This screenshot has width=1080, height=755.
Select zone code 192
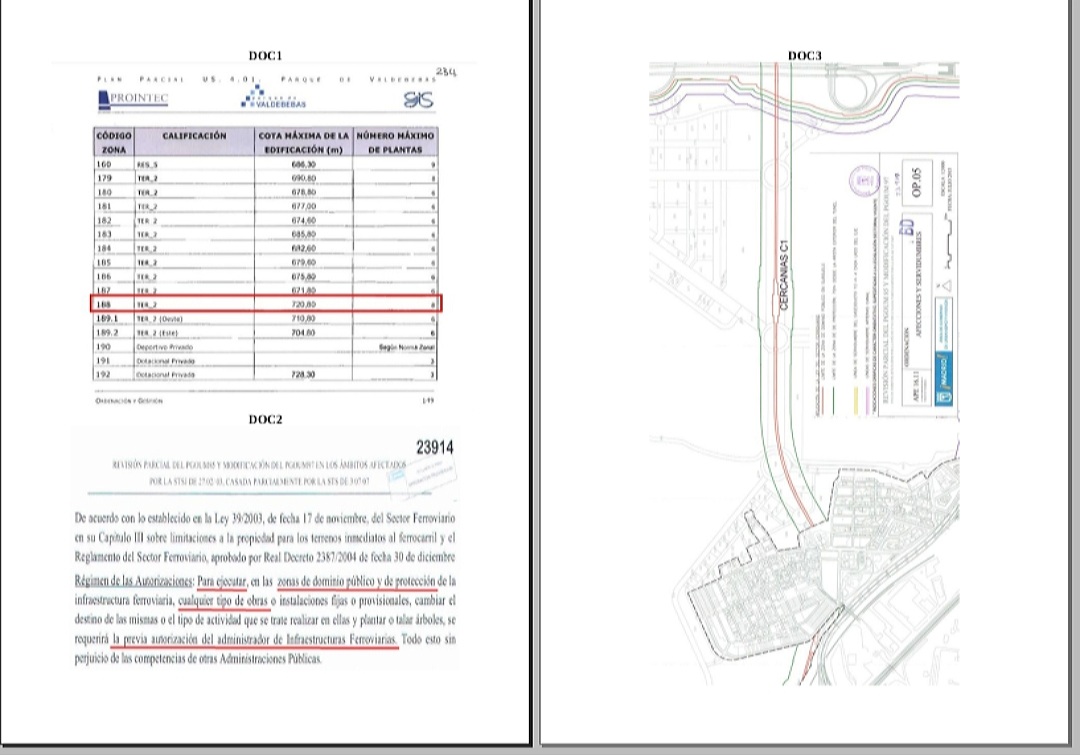(104, 374)
